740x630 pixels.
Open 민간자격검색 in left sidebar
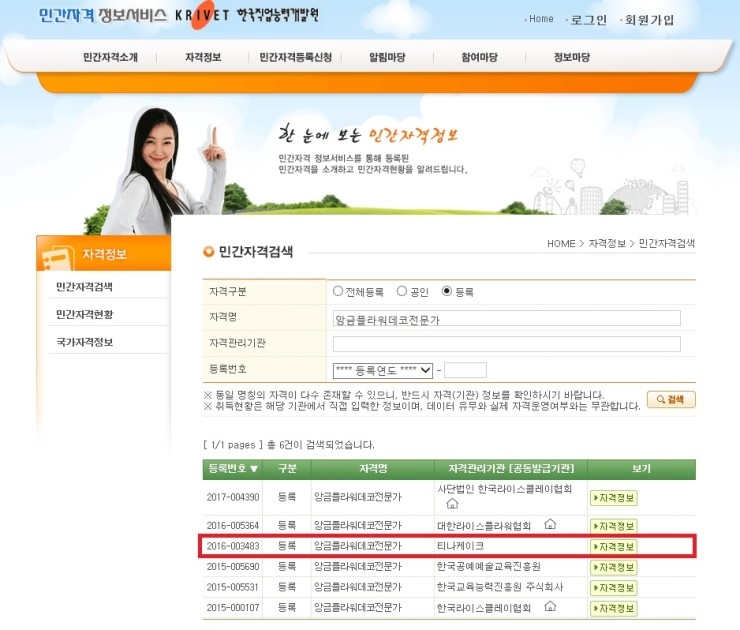pyautogui.click(x=84, y=287)
